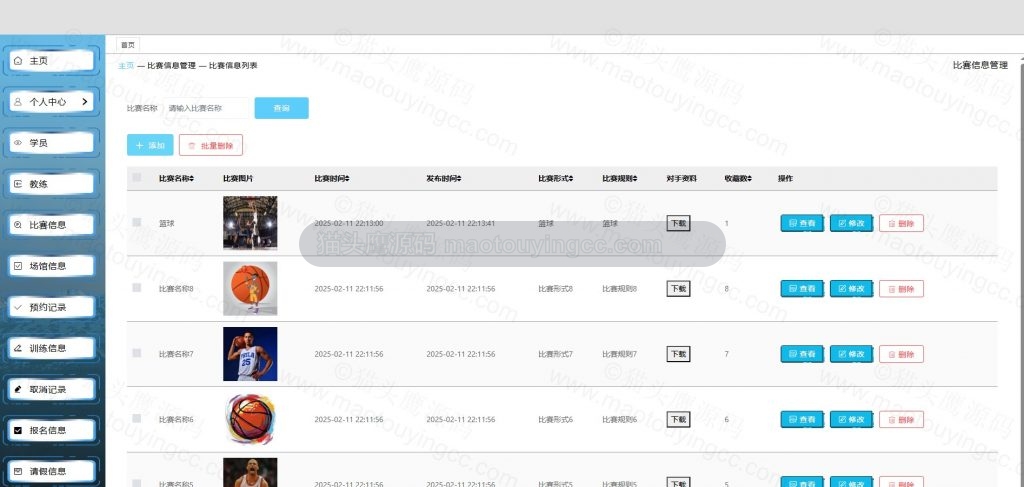Sort by the 比赛形式 column header
The width and height of the screenshot is (1024, 487).
pos(556,178)
